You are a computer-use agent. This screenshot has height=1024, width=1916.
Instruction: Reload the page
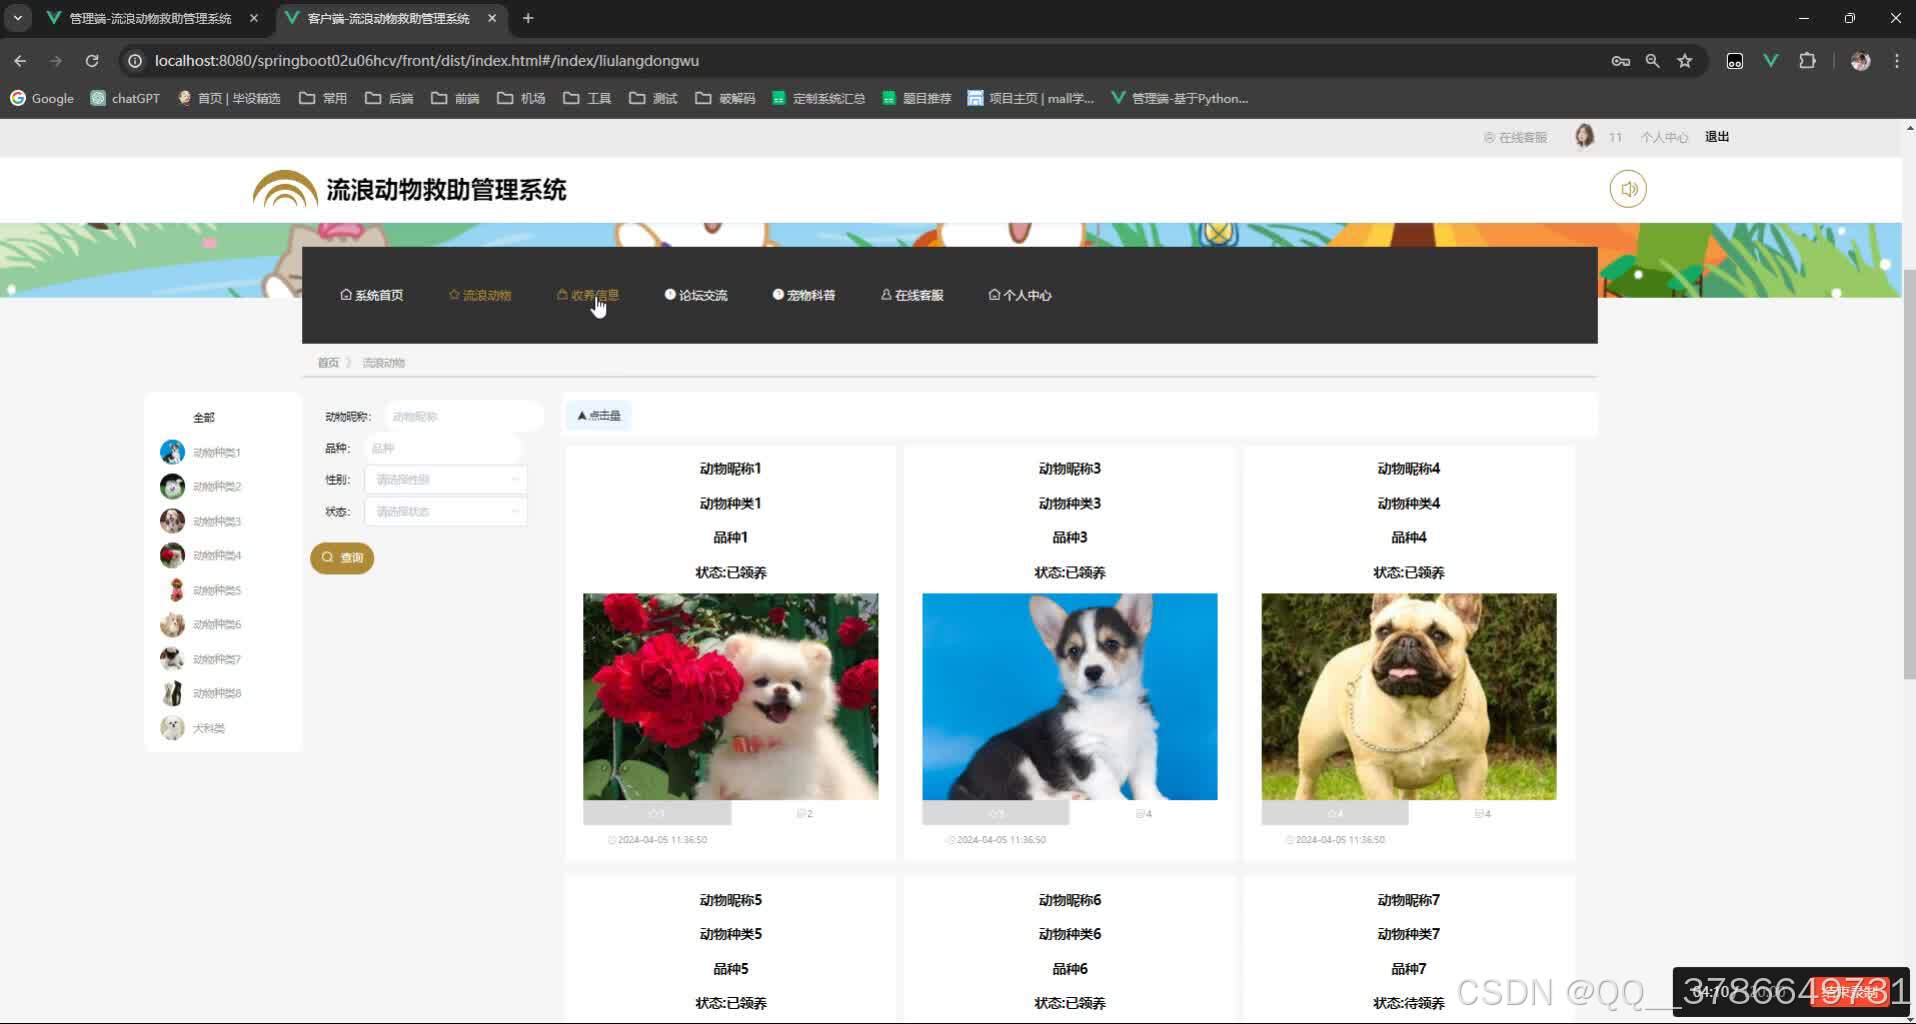[x=92, y=61]
